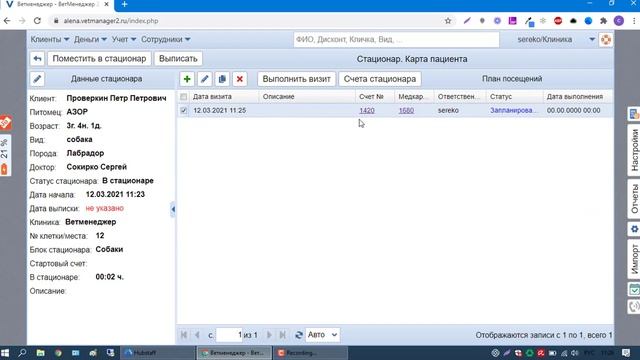This screenshot has height=360, width=640.
Task: Open medical card link 1680
Action: (x=406, y=111)
